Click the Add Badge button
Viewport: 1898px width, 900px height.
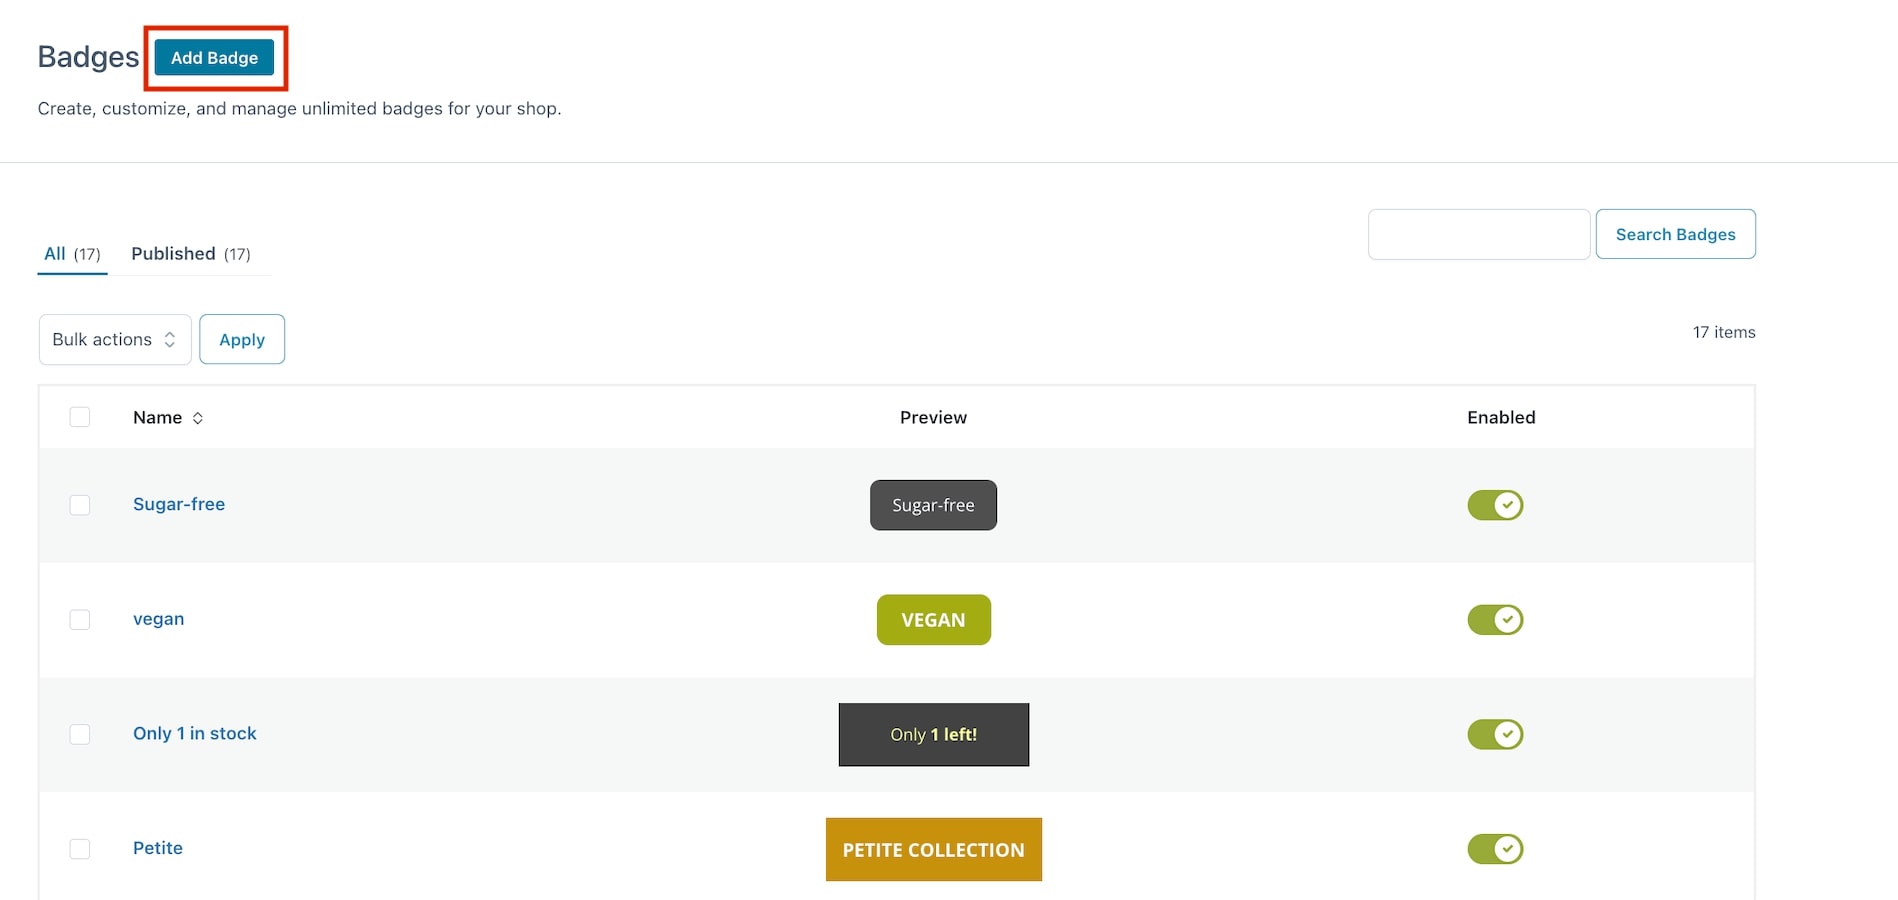pyautogui.click(x=214, y=58)
